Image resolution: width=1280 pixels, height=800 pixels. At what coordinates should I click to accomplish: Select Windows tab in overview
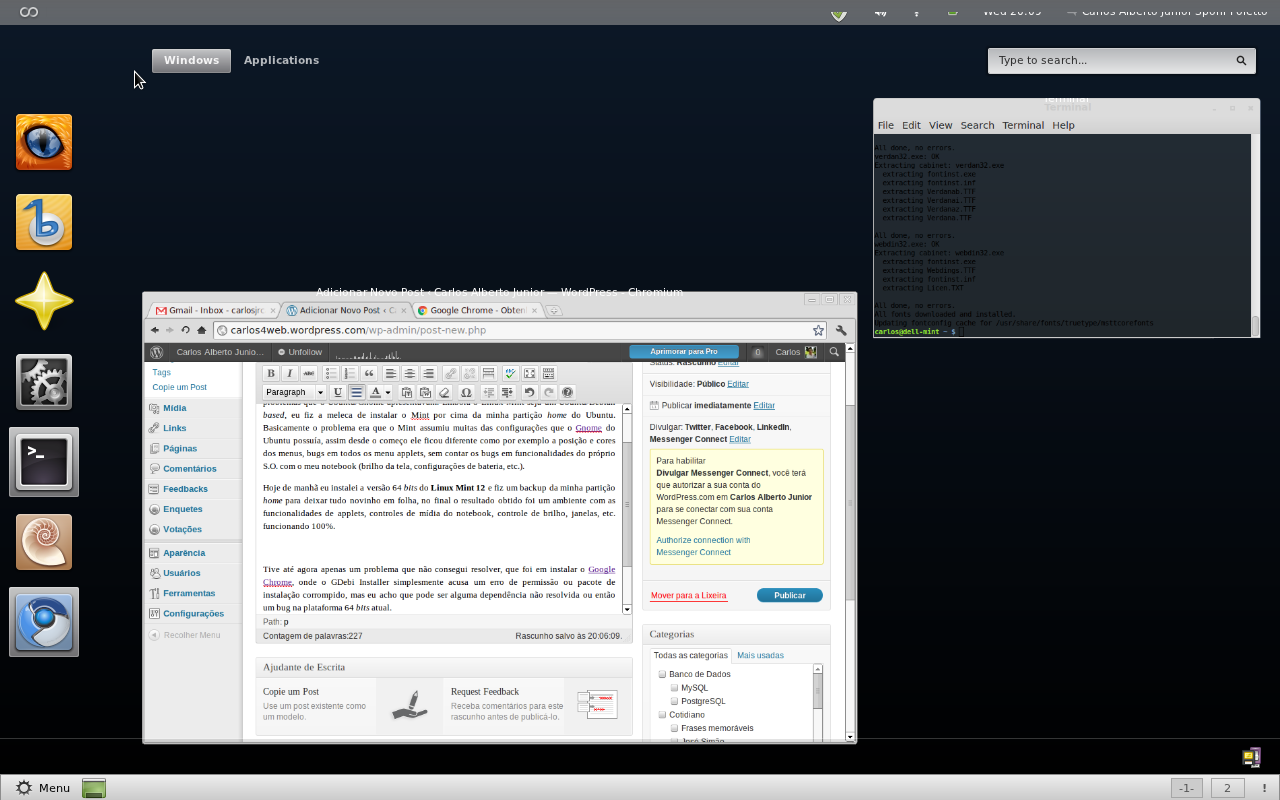191,60
